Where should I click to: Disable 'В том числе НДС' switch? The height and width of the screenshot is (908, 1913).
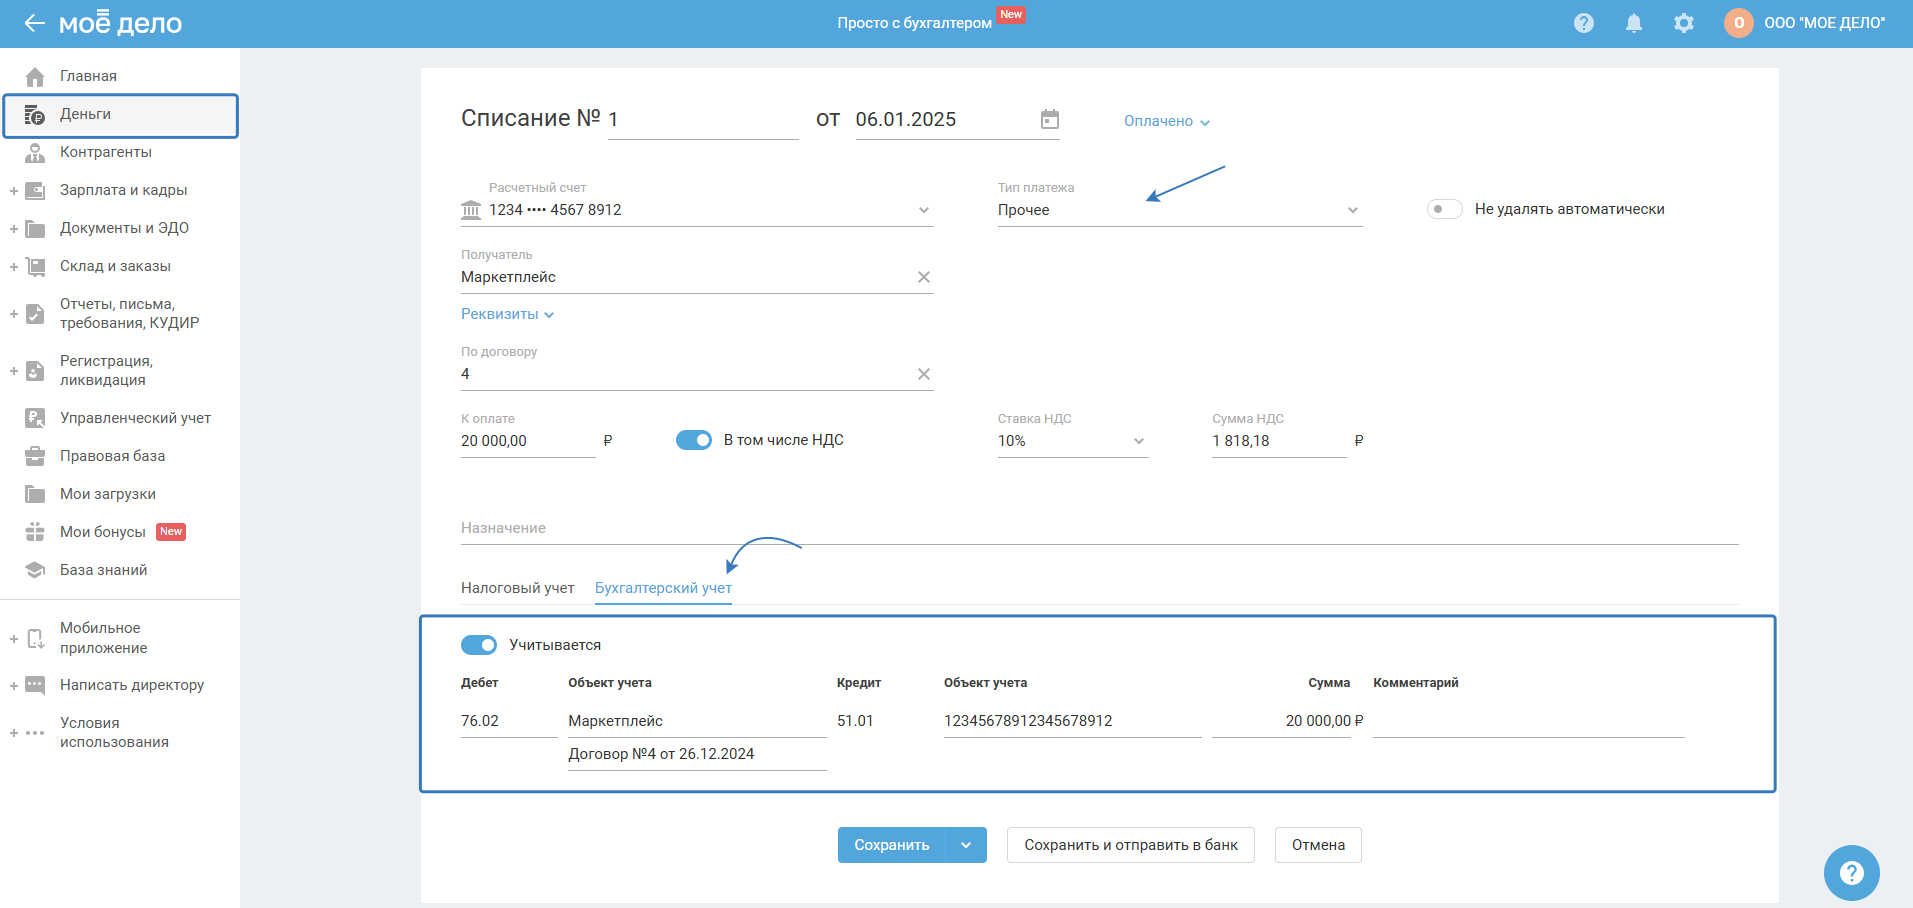pyautogui.click(x=693, y=440)
